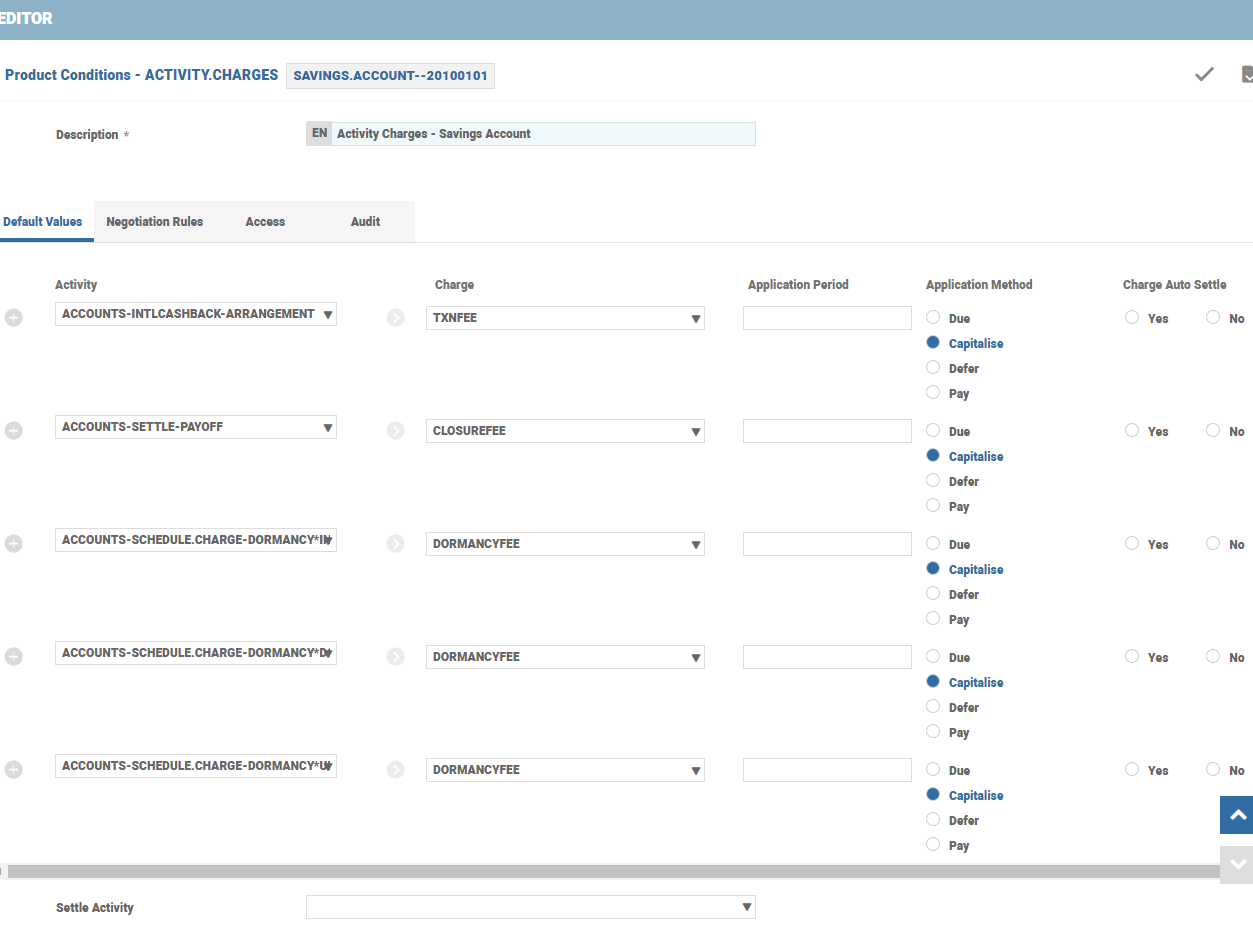Click Application Period field for TXNFEE row
1253x931 pixels.
827,318
